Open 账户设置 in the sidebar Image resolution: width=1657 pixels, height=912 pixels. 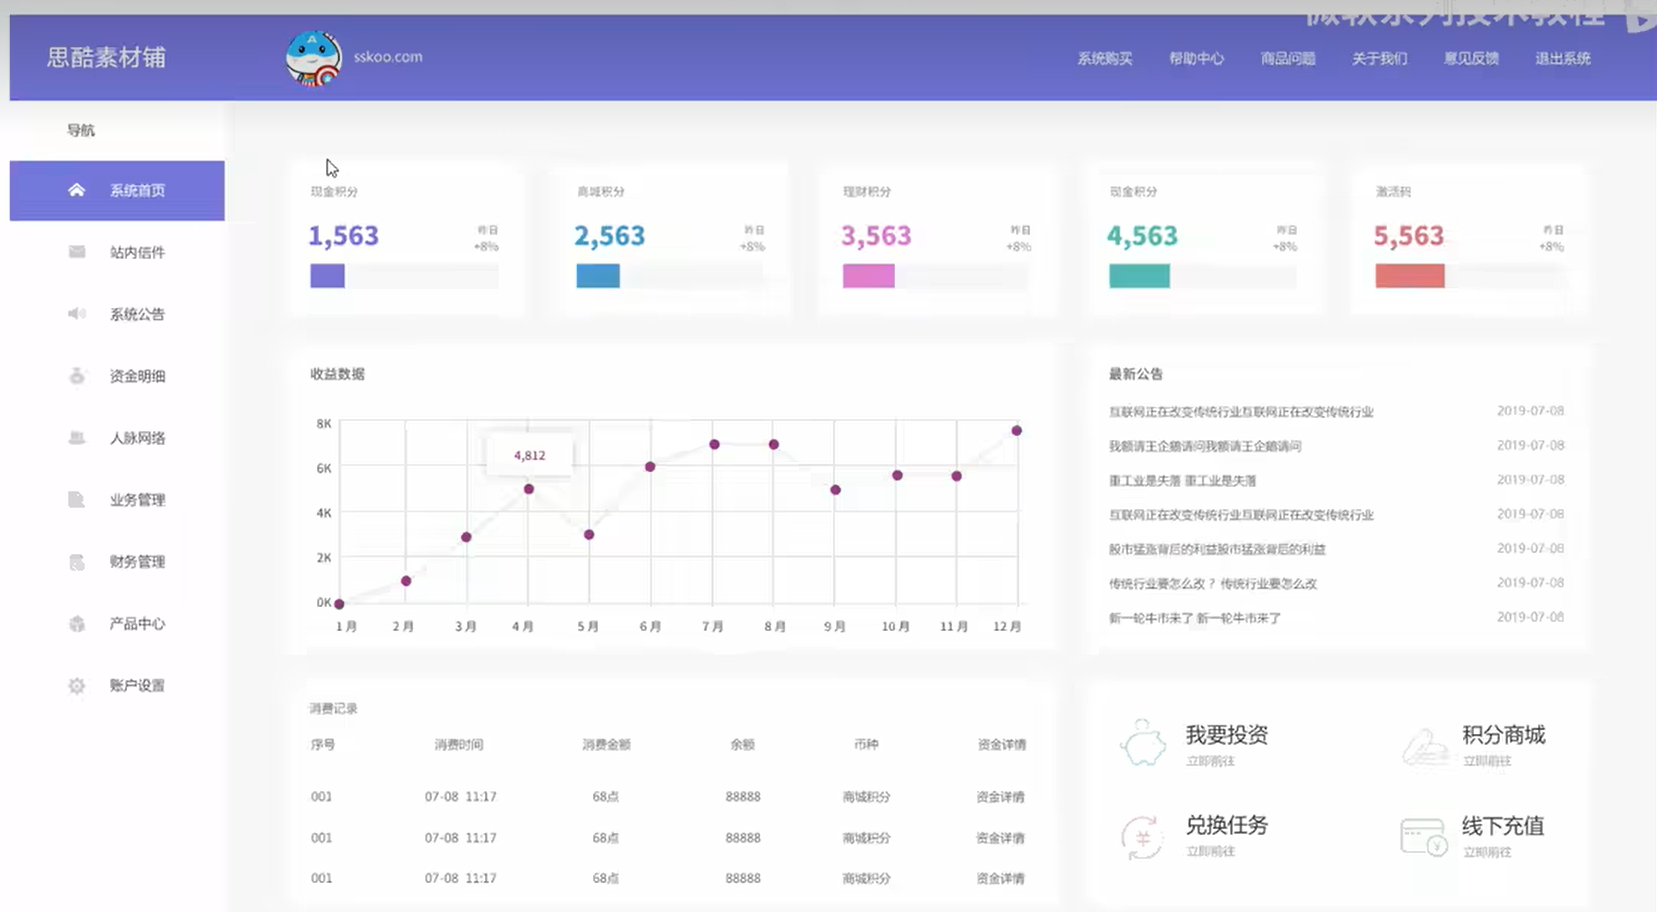117,685
